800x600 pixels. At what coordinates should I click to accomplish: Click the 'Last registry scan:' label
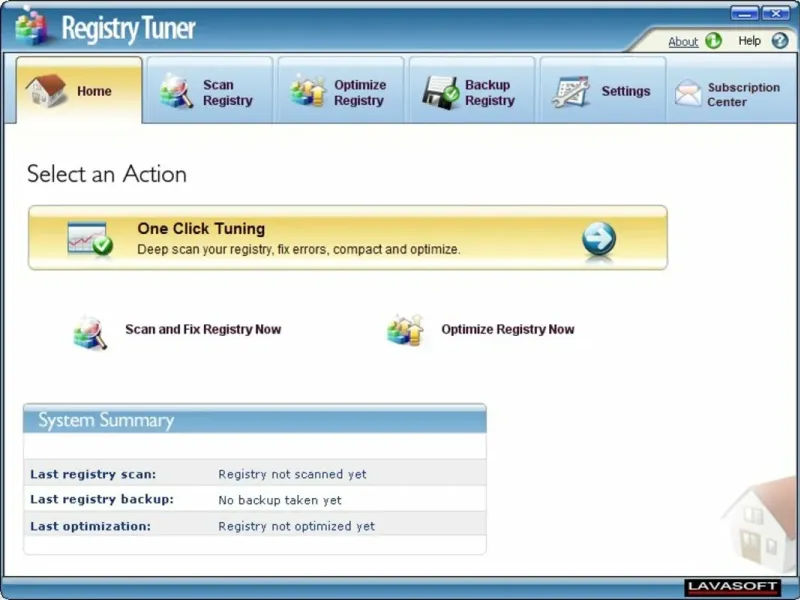tap(93, 474)
